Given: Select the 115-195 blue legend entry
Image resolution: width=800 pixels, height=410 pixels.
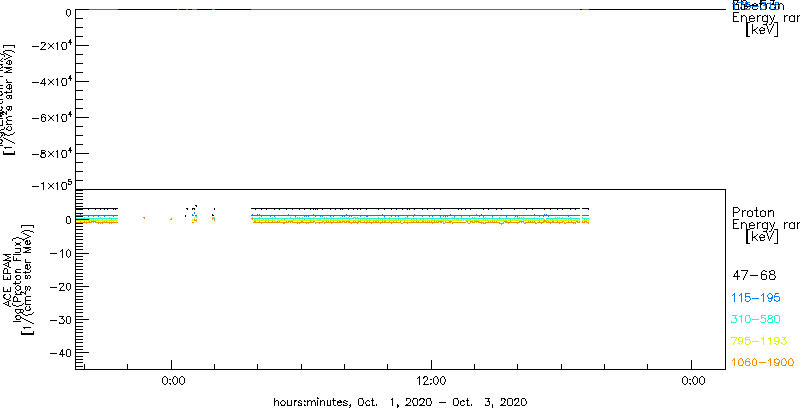Looking at the screenshot, I should click(756, 298).
